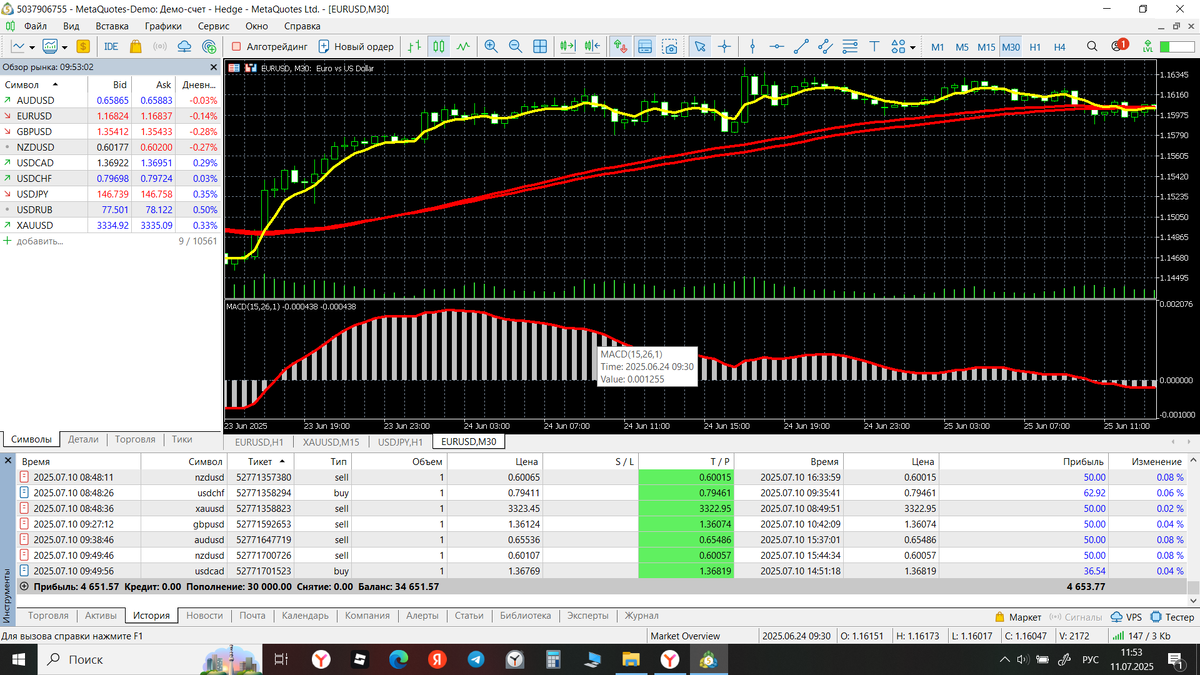Screen dimensions: 1200x675
Task: Close the Market Watch panel
Action: (214, 67)
